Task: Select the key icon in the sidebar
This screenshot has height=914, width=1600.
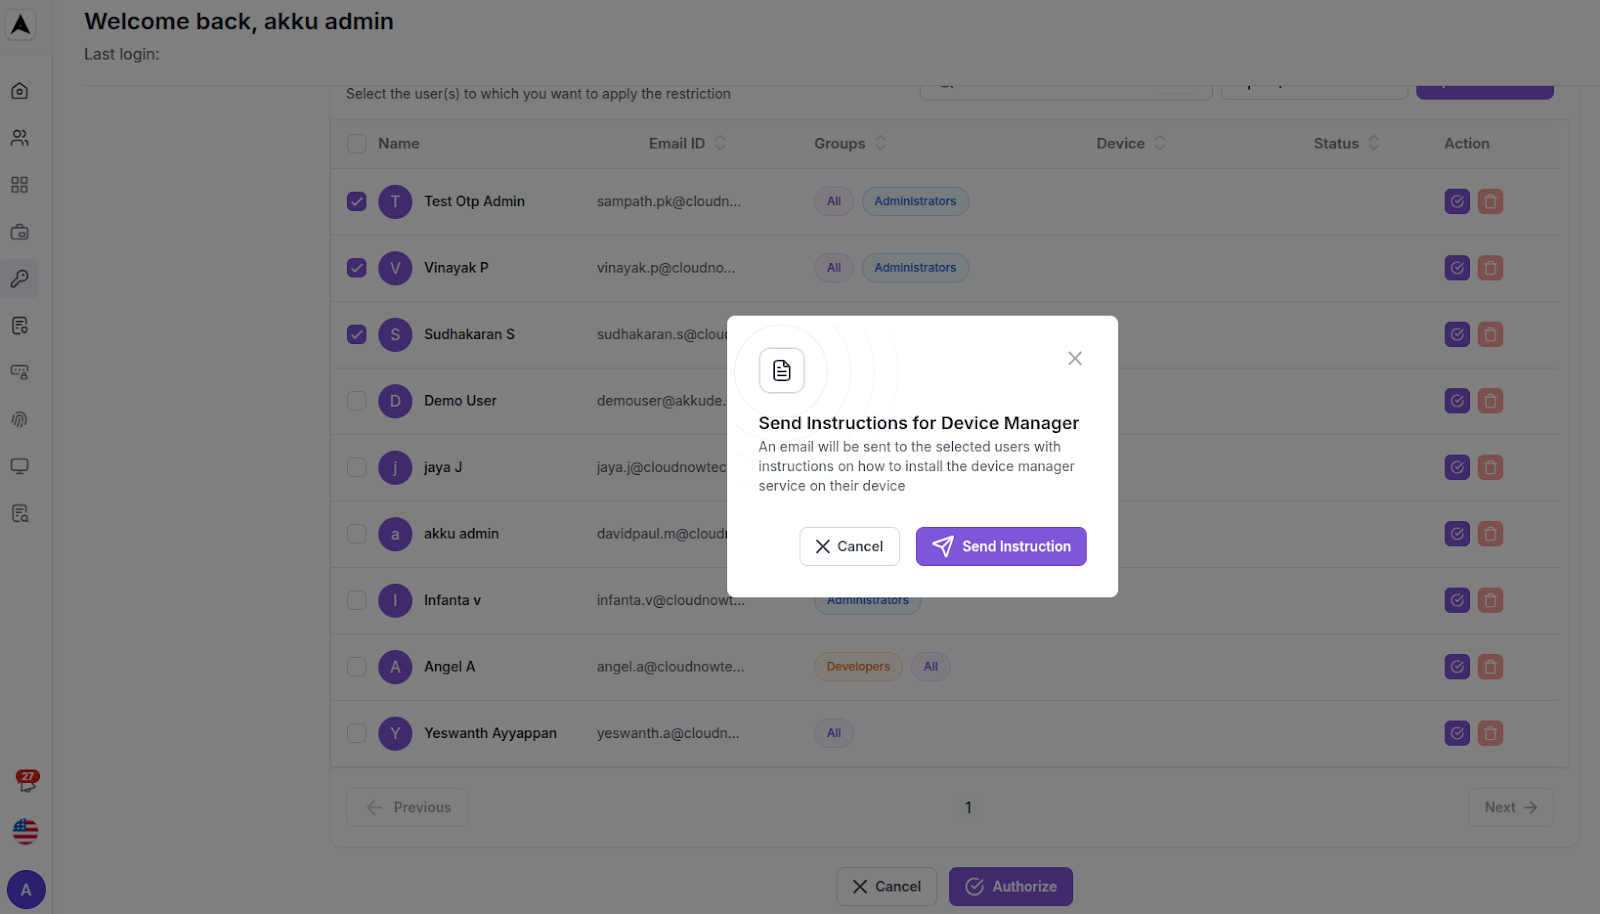Action: [19, 279]
